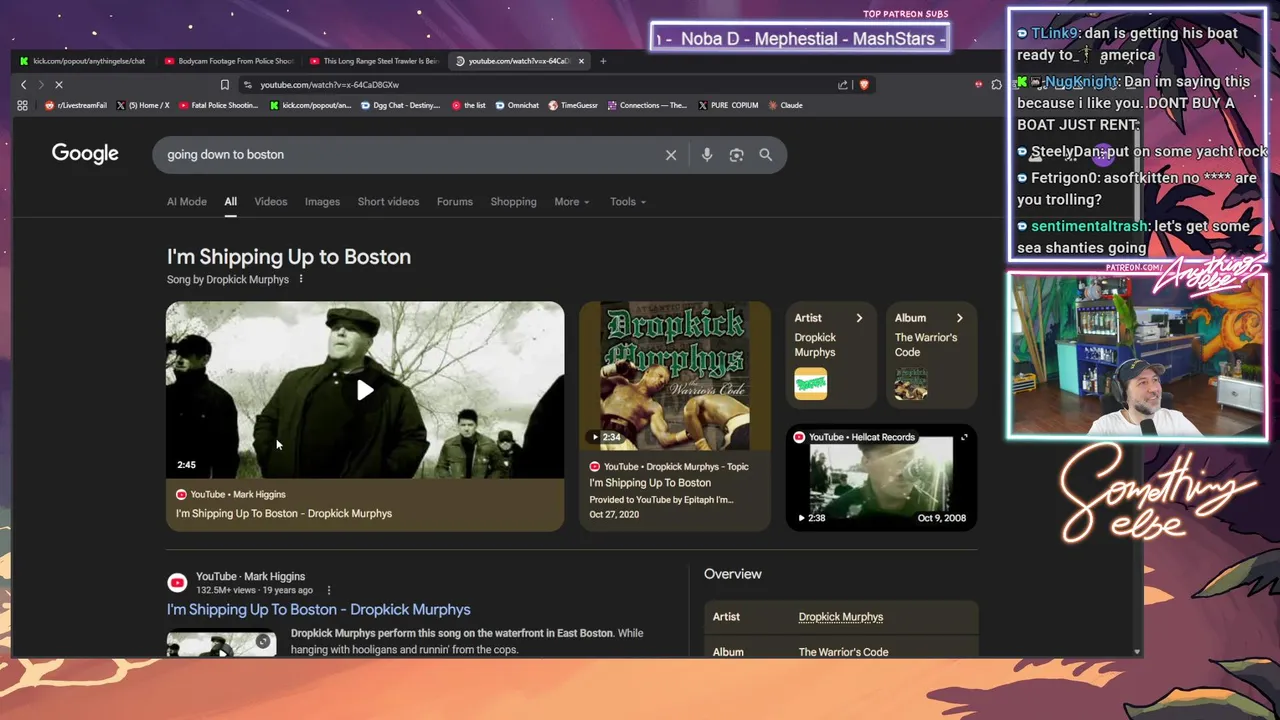Viewport: 1280px width, 720px height.
Task: Open the Google logo homepage
Action: point(85,153)
